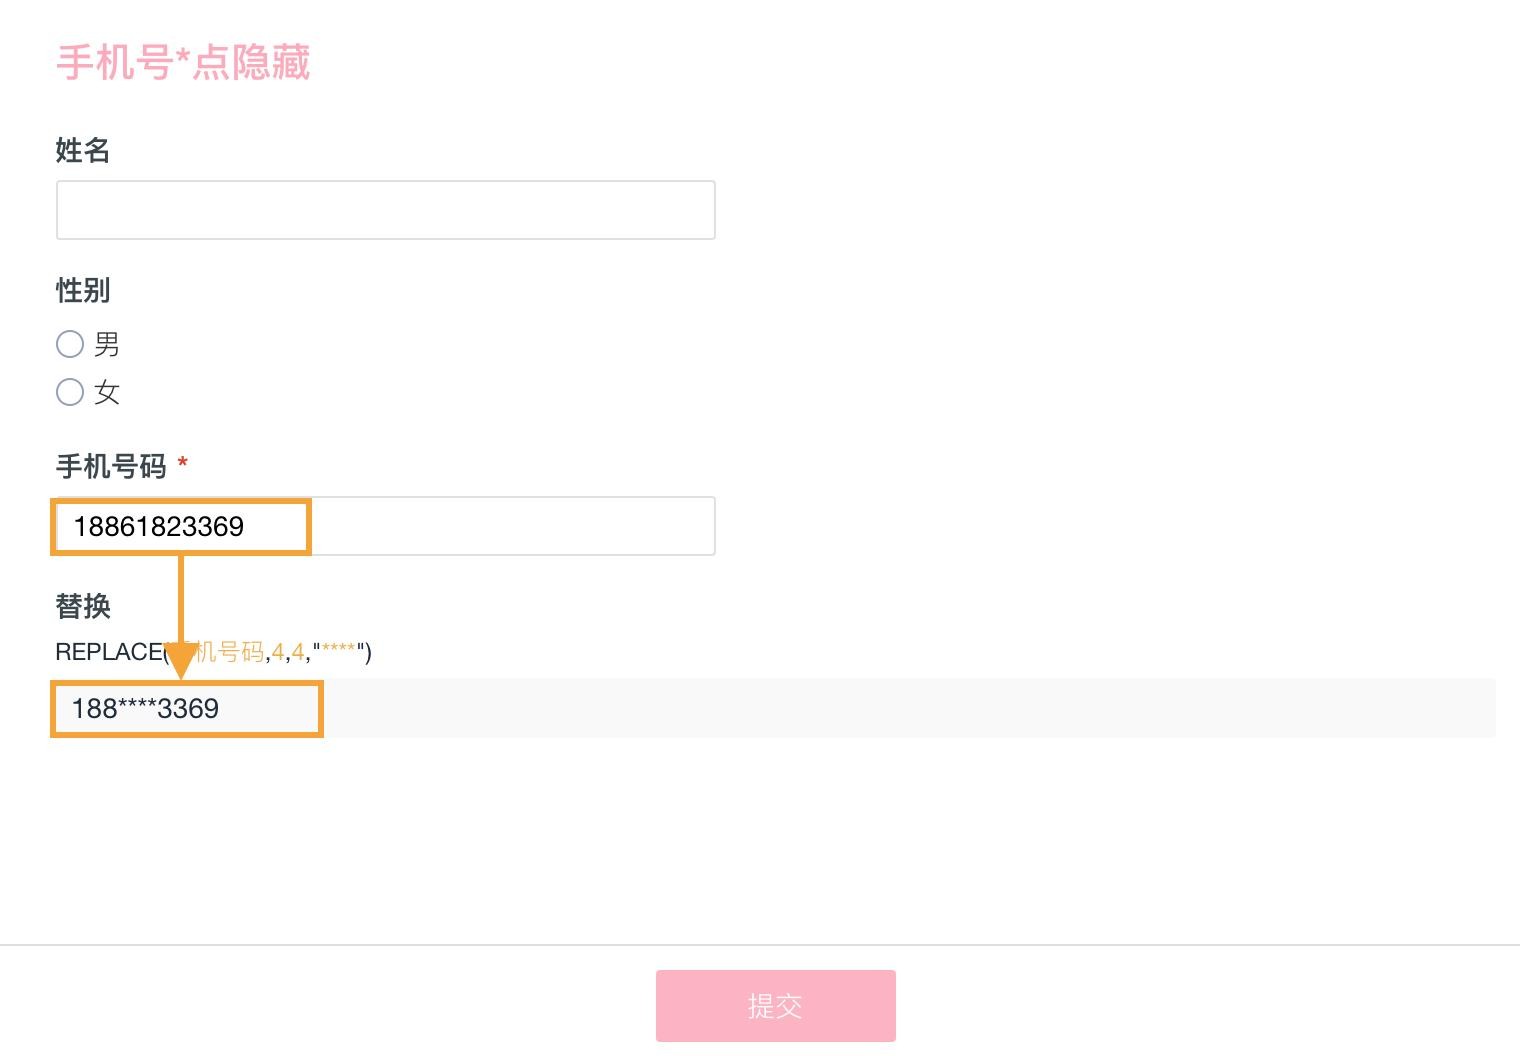Click the 姓名 text input field
The image size is (1520, 1056).
tap(385, 210)
